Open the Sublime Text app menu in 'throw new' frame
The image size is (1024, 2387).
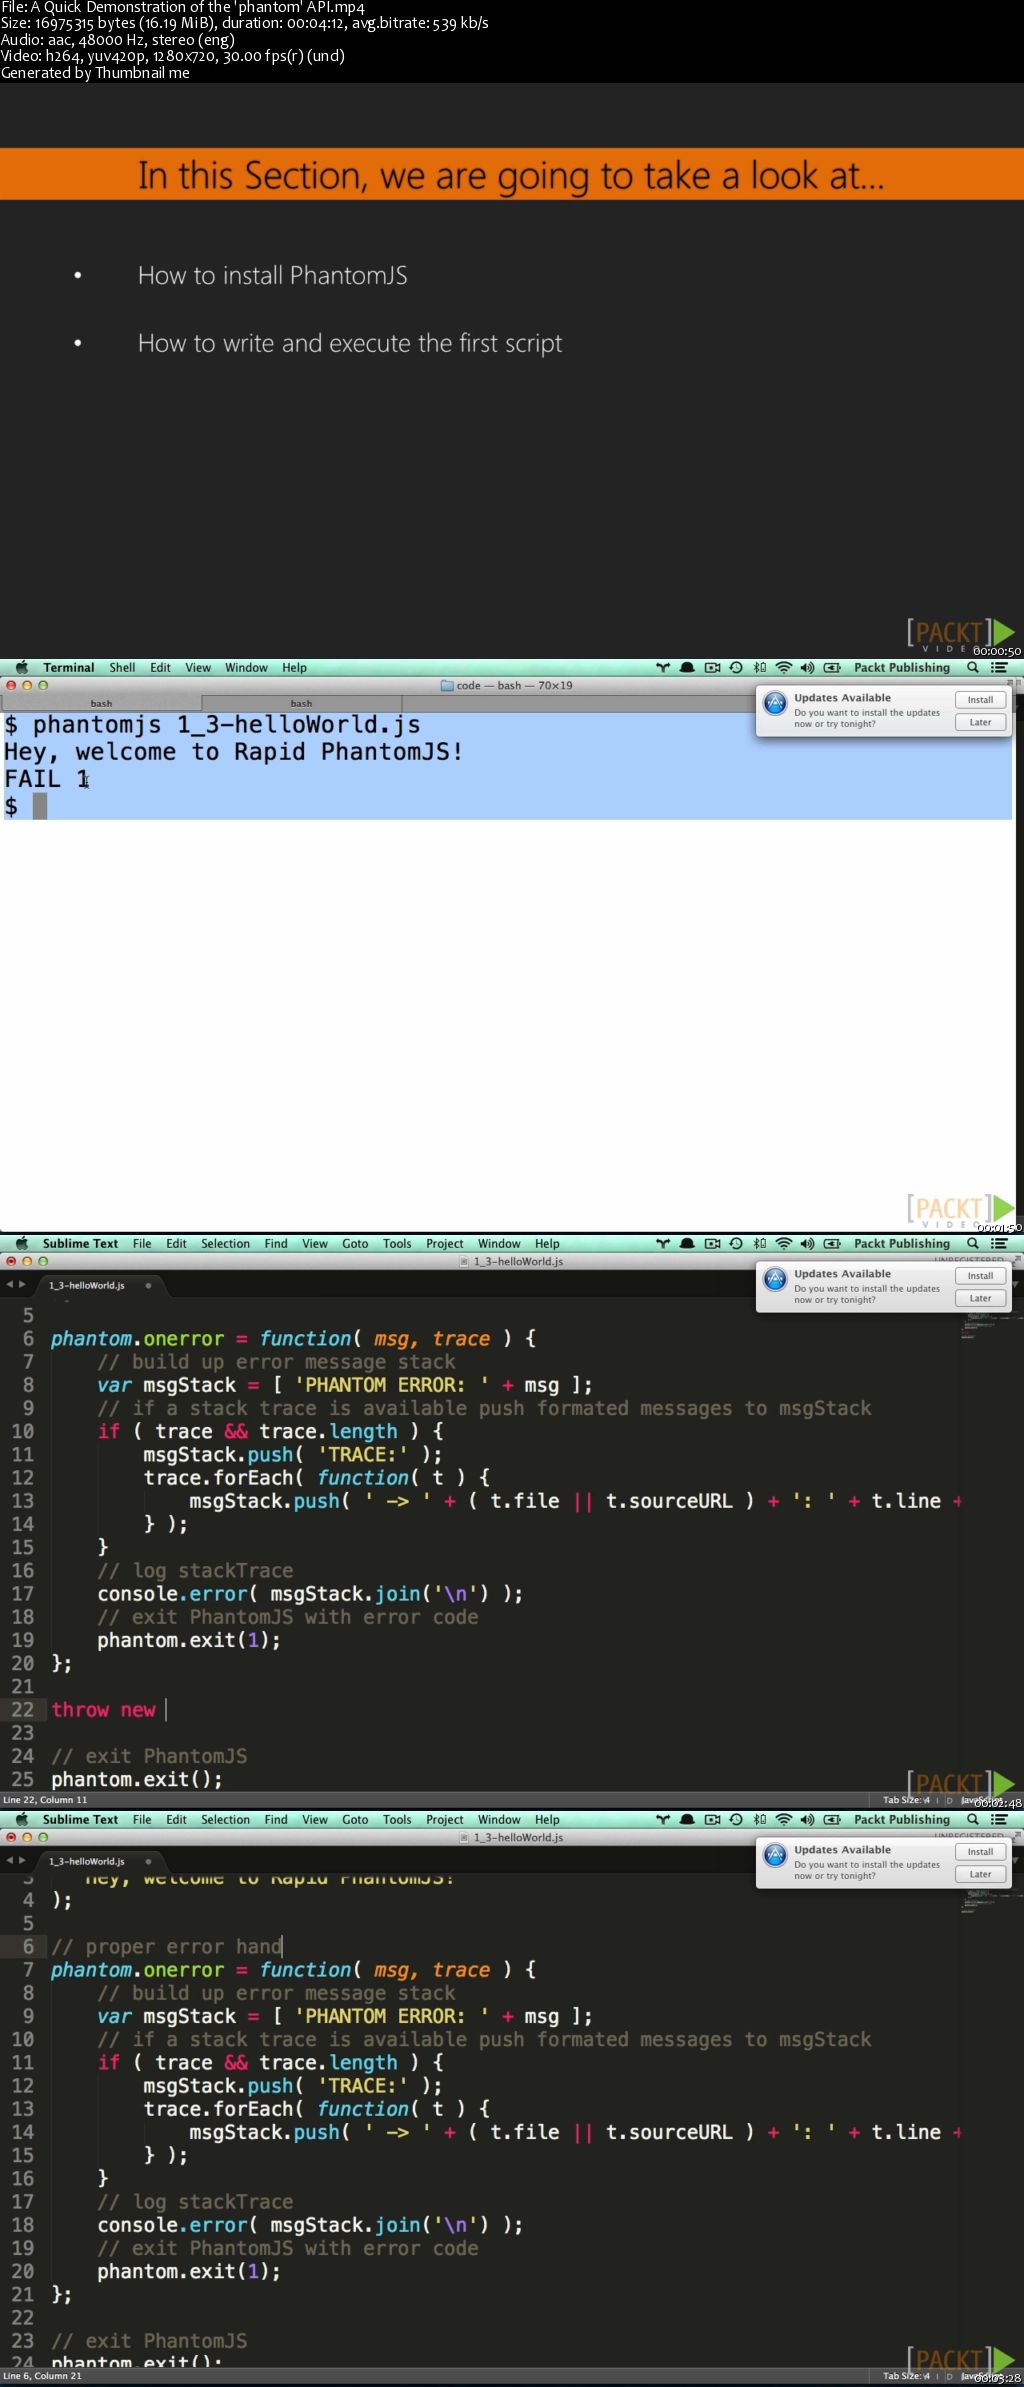[x=80, y=1243]
